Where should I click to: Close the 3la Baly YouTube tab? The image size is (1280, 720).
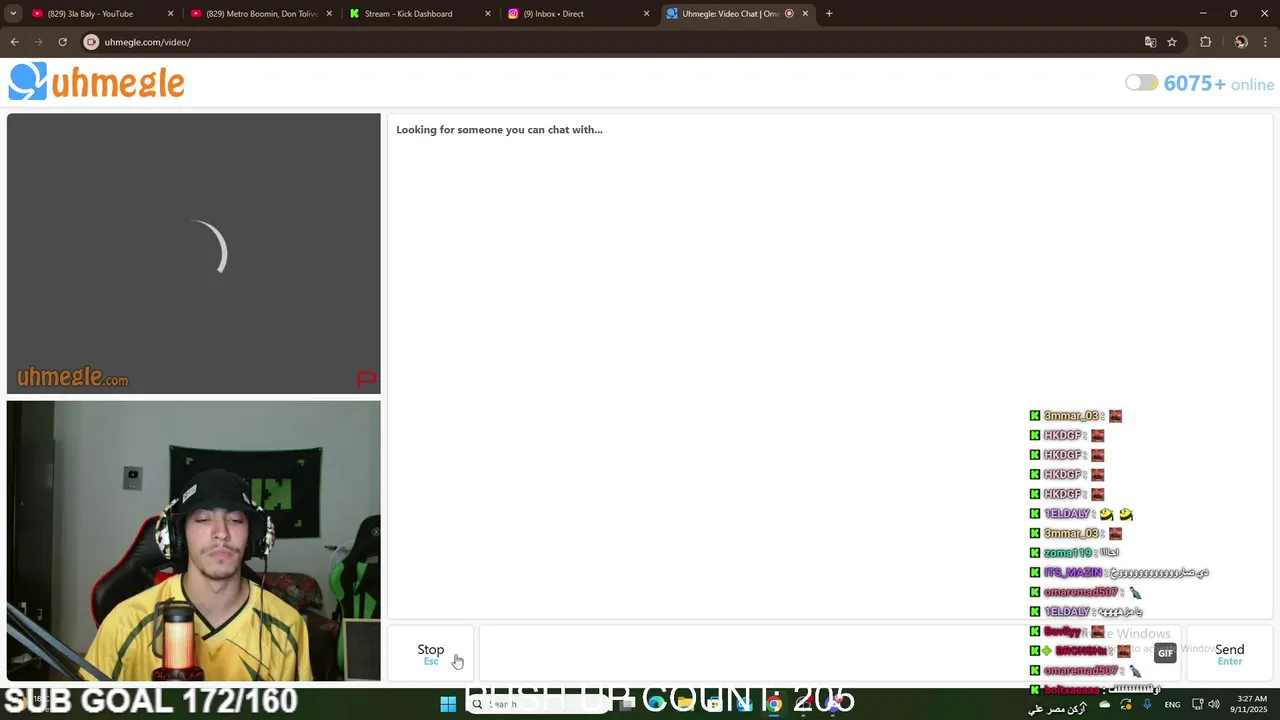tap(170, 14)
